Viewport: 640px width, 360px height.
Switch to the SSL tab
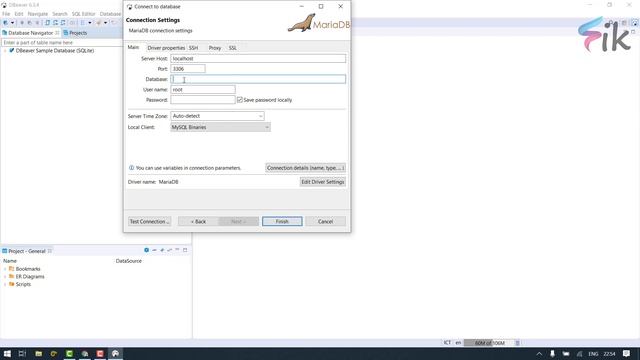pos(233,48)
